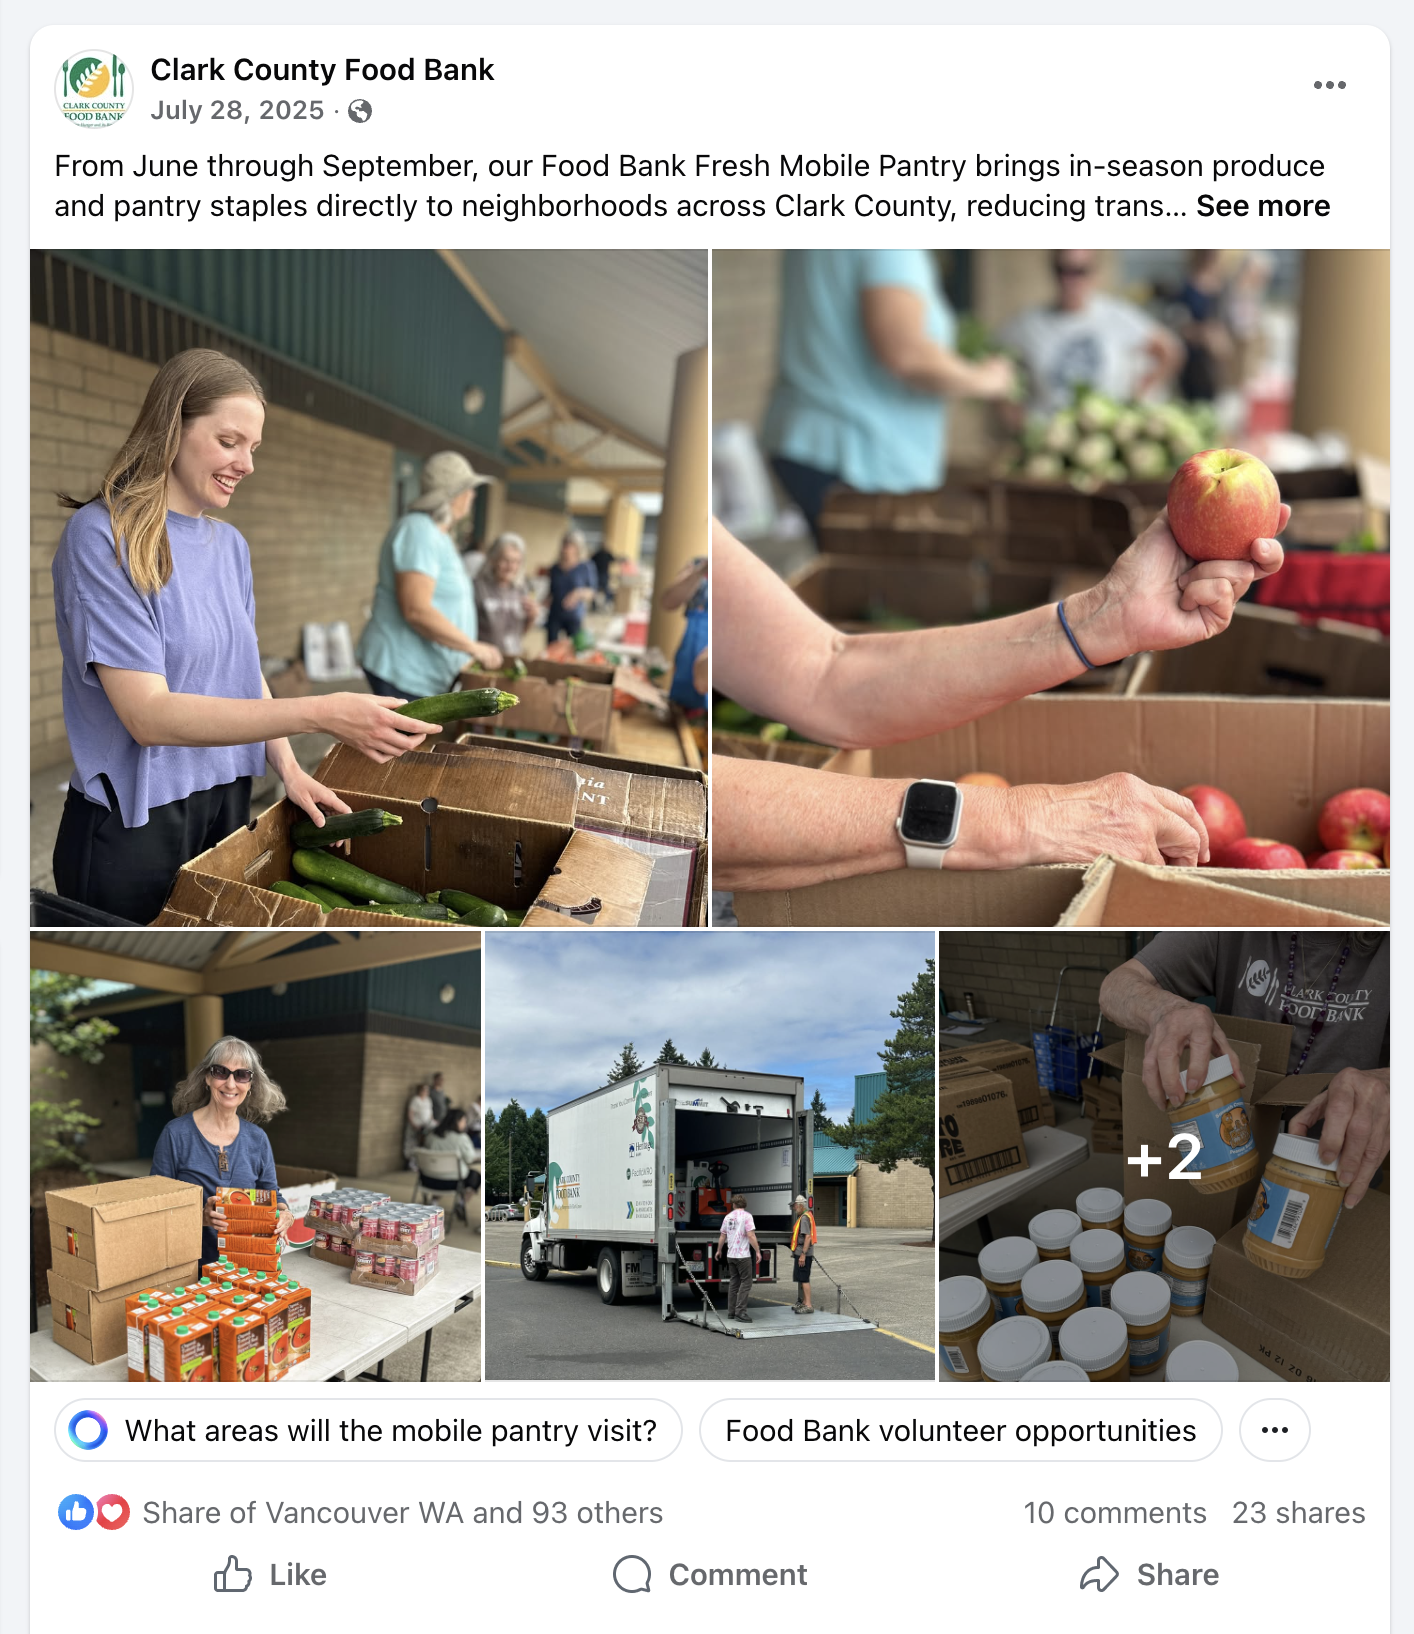Open the +2 additional photos tile
This screenshot has width=1414, height=1634.
click(1164, 1157)
